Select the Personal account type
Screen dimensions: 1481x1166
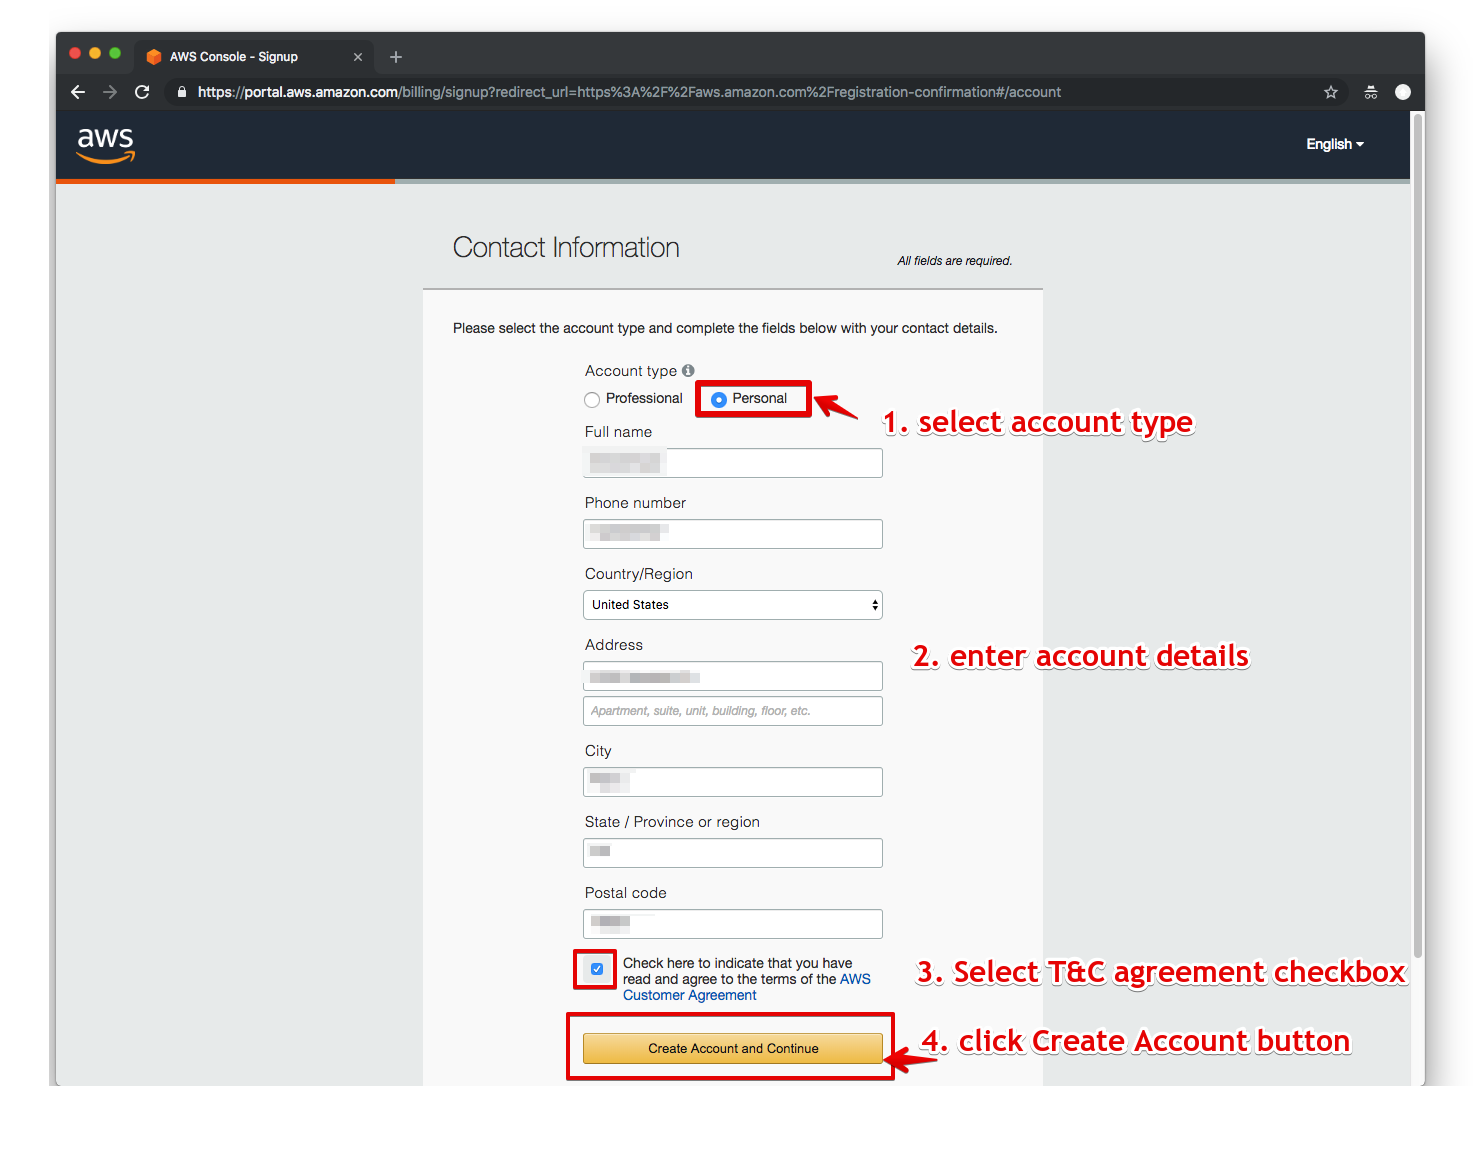(718, 398)
